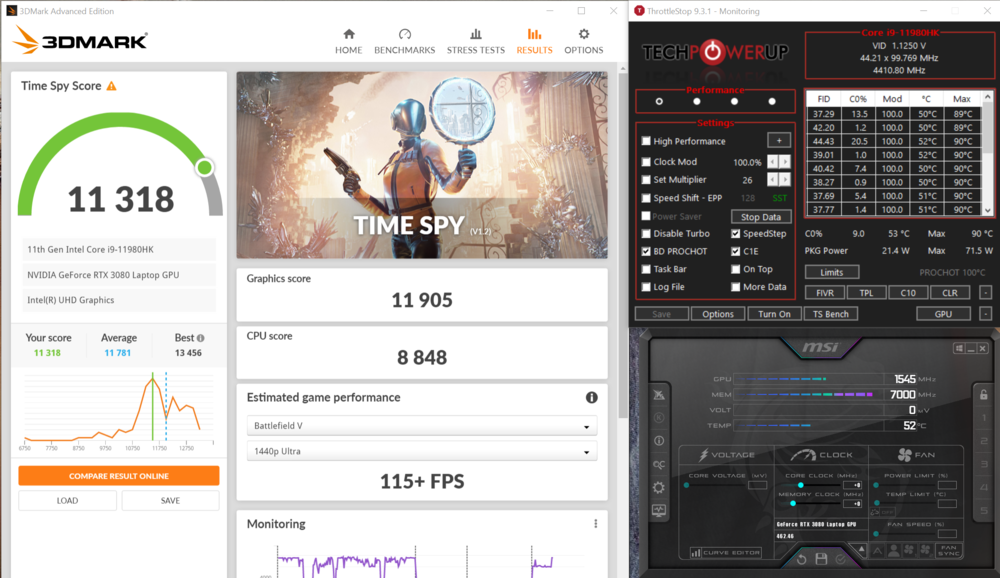Open estimated game performance info icon
The height and width of the screenshot is (578, 1000).
pos(591,398)
